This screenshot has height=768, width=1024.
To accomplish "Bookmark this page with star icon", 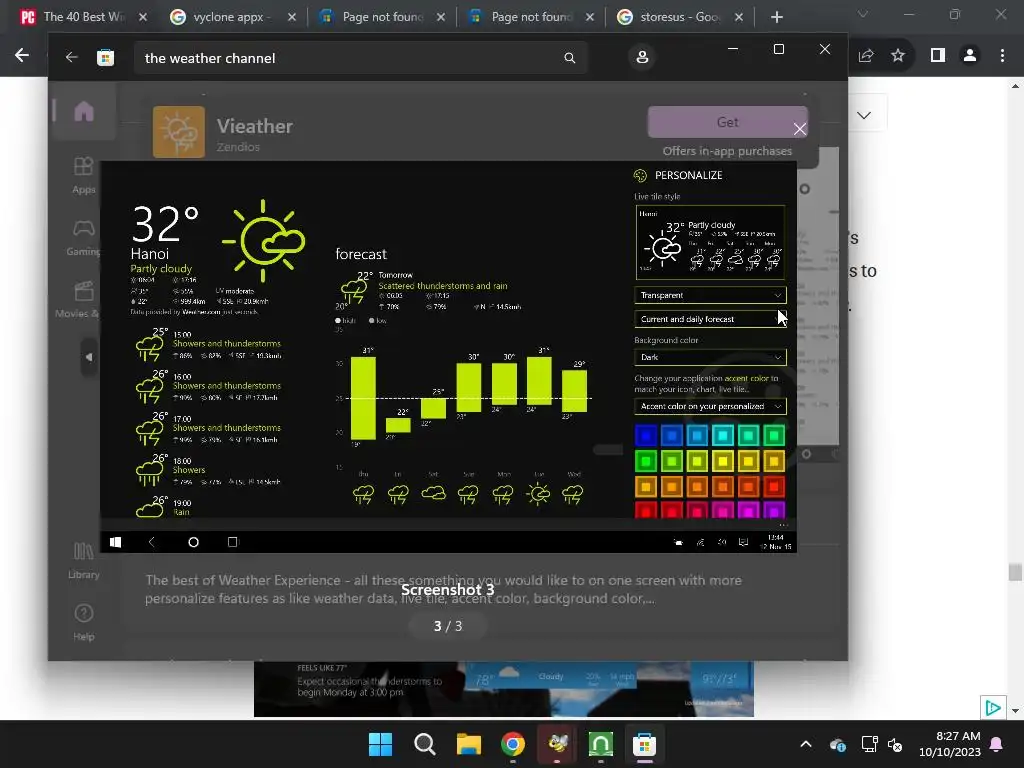I will [x=898, y=56].
